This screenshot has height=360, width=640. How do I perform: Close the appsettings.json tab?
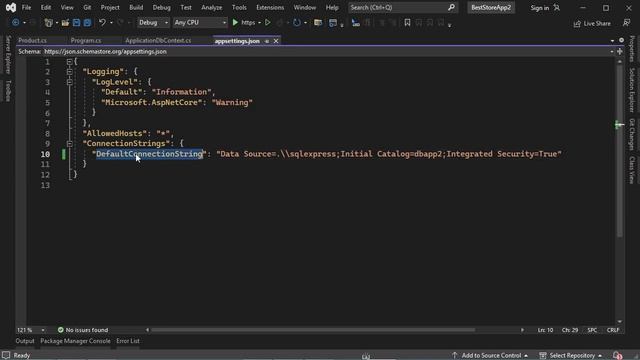276,41
